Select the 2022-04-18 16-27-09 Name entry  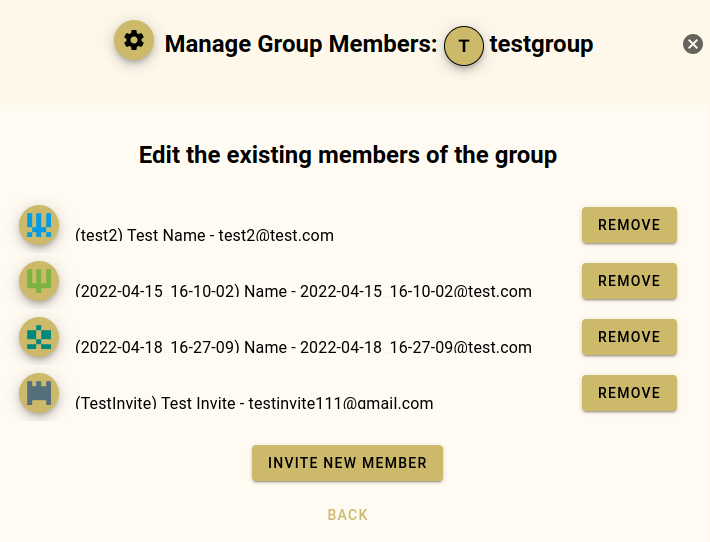[x=303, y=348]
